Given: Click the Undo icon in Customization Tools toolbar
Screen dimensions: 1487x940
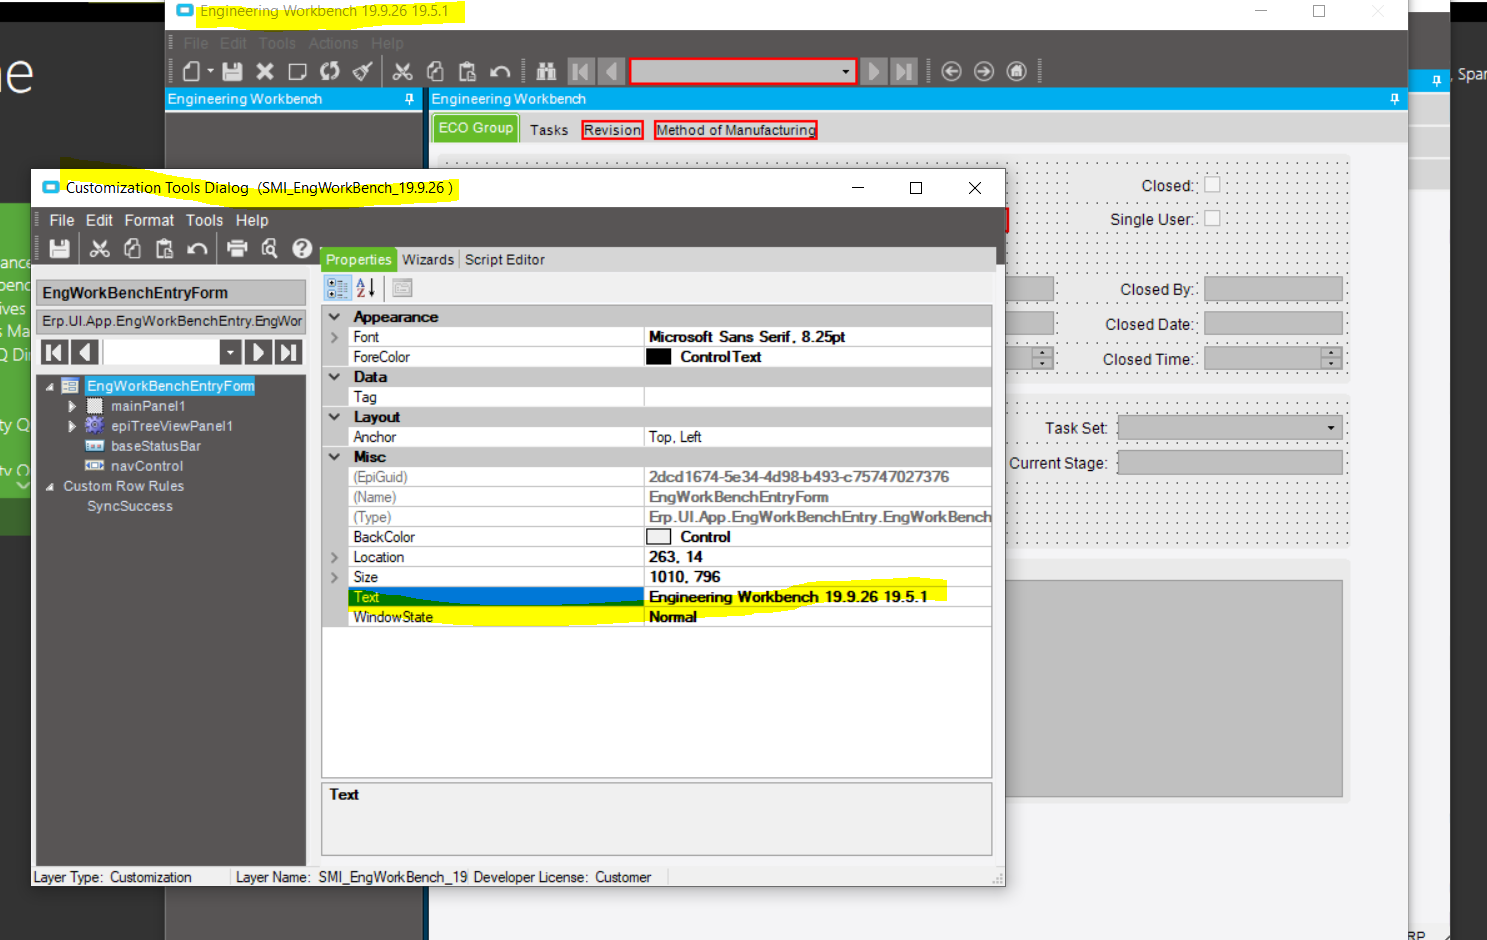Looking at the screenshot, I should [197, 248].
